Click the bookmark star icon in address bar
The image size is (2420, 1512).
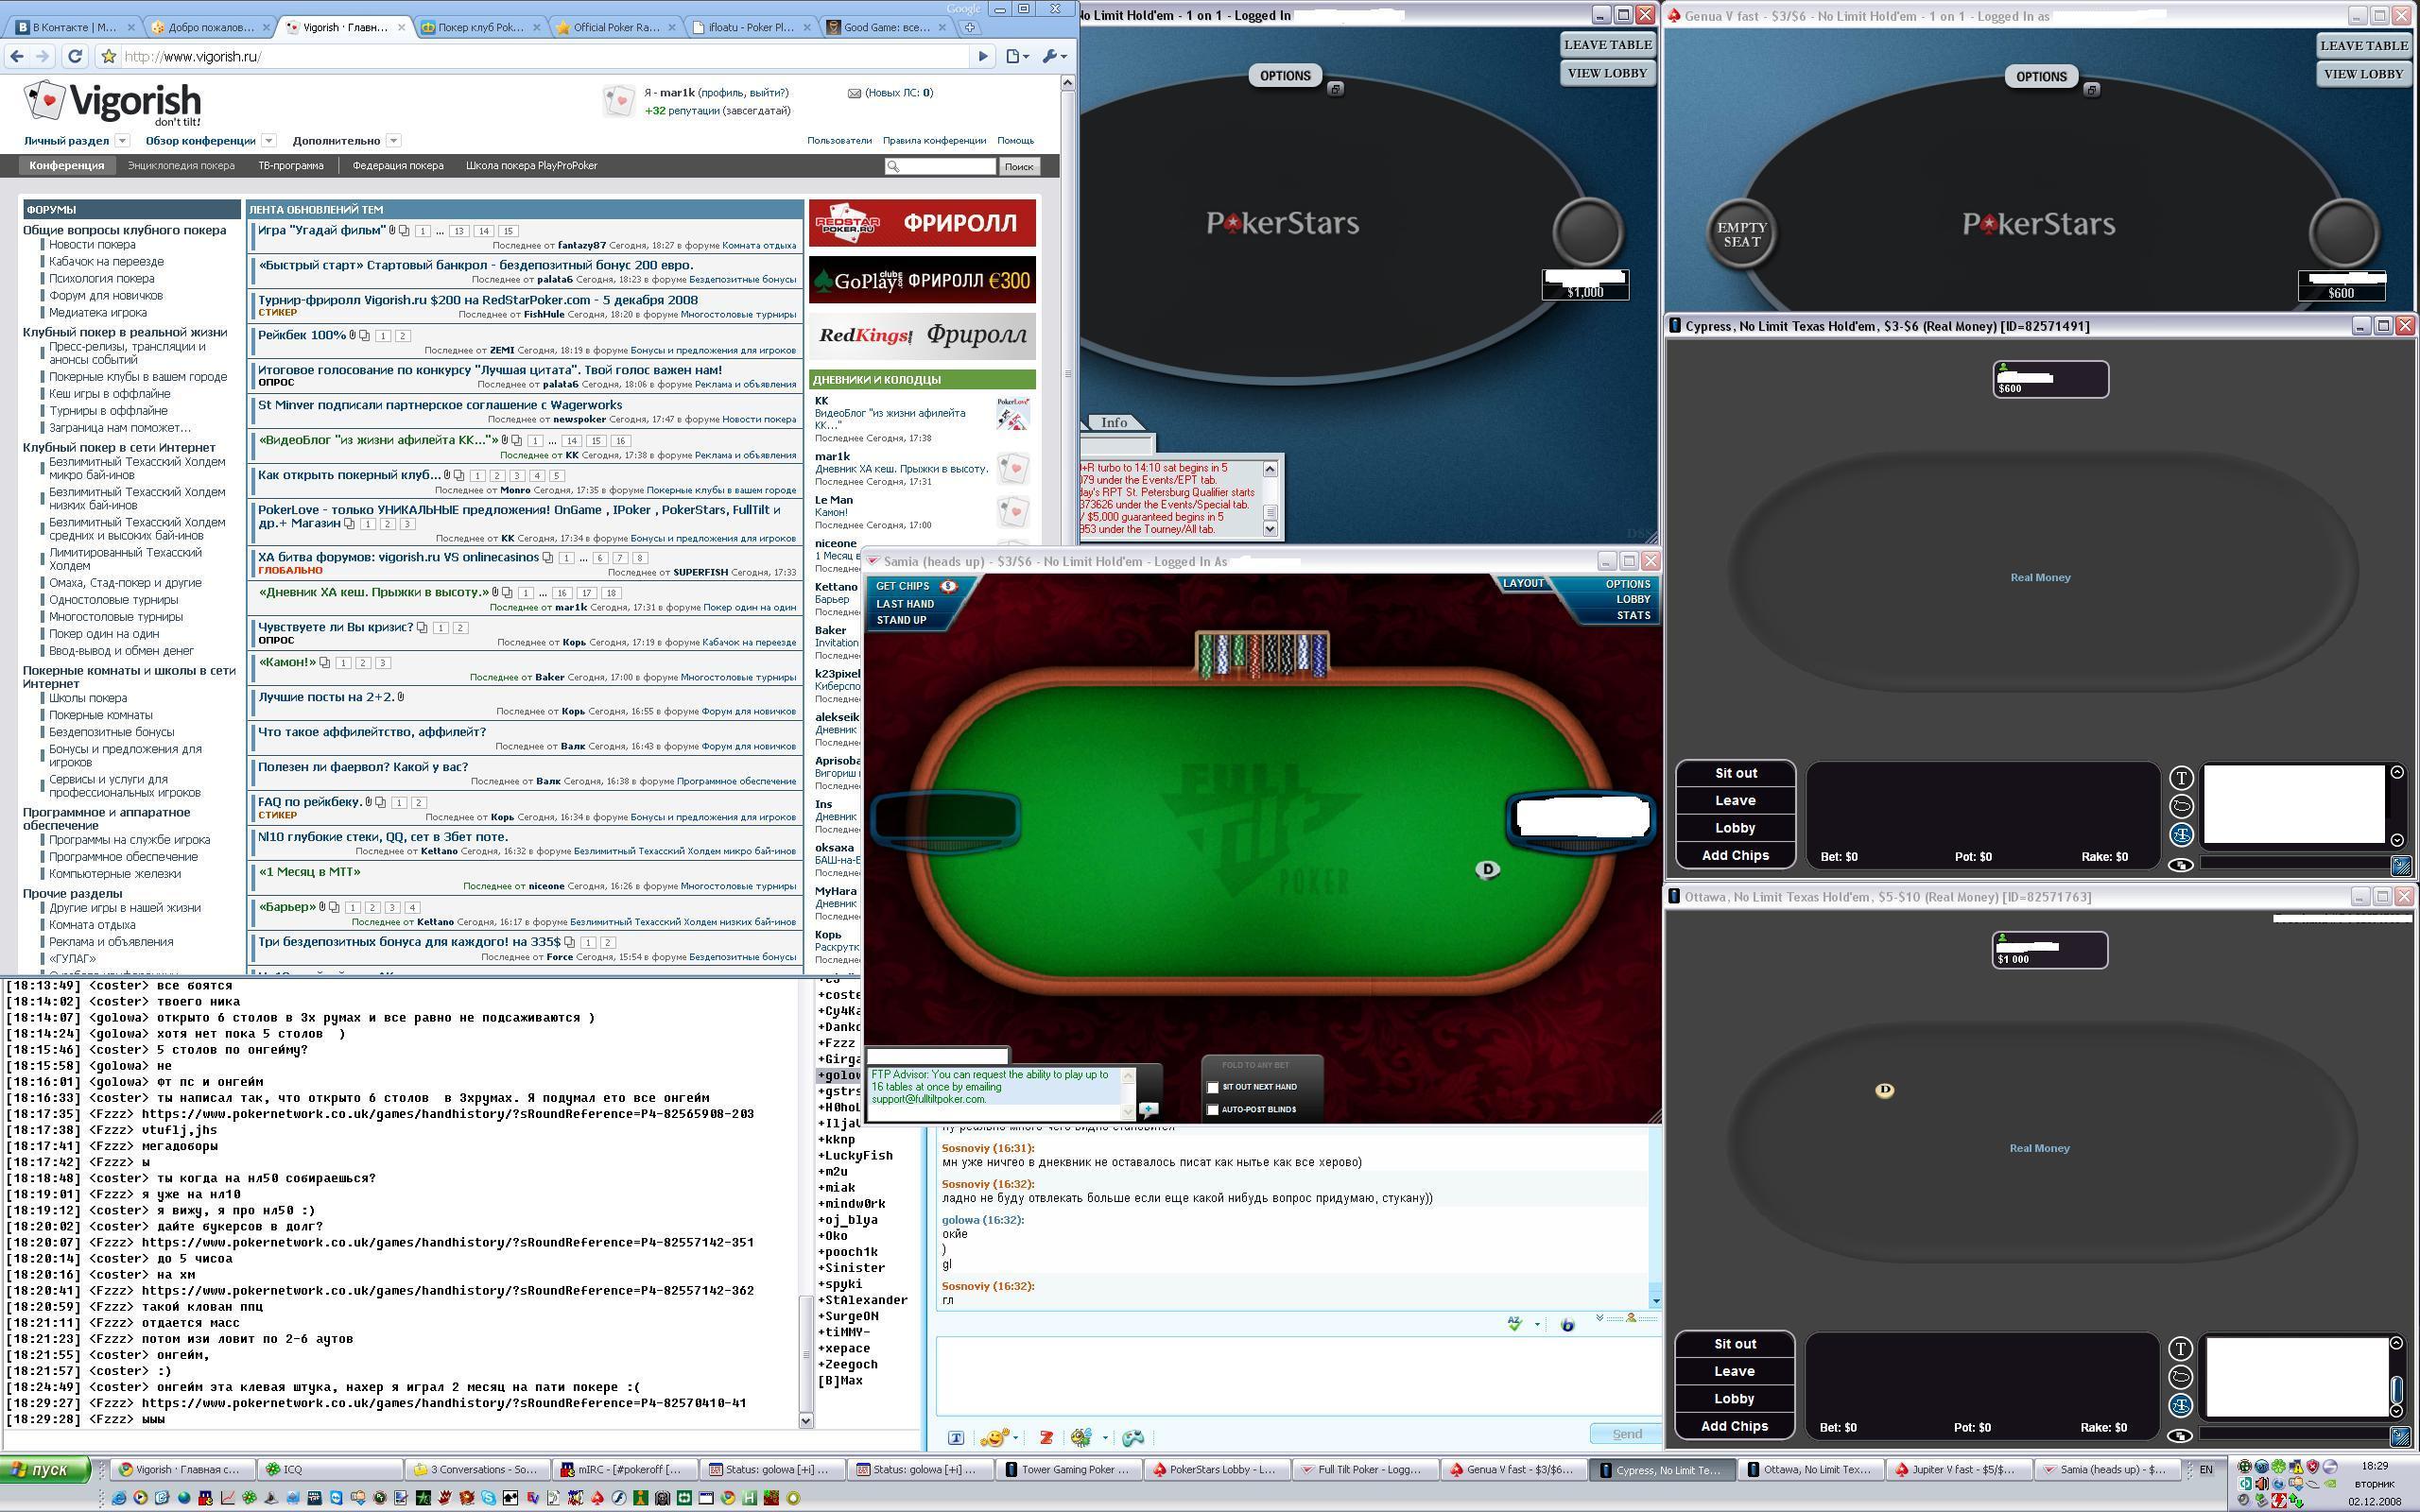[x=109, y=56]
